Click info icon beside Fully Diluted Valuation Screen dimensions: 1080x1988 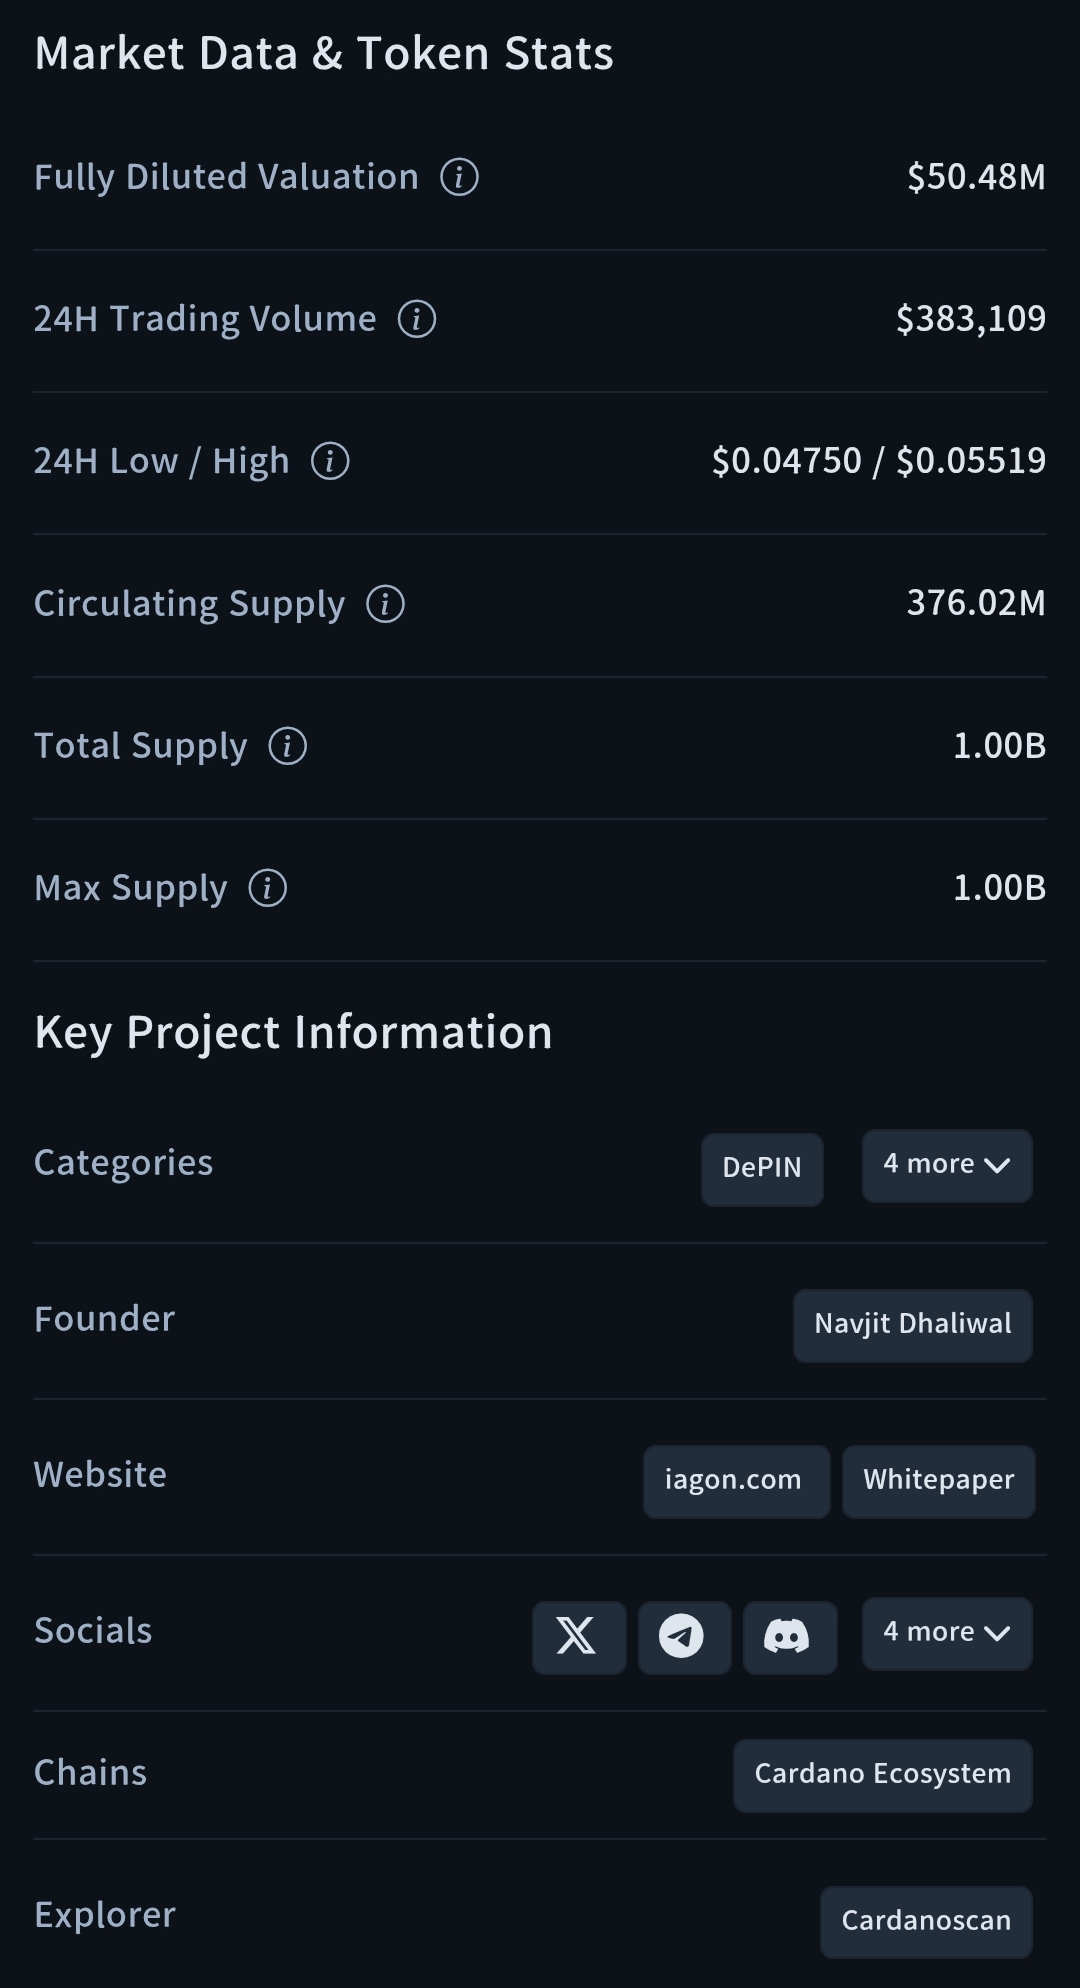pyautogui.click(x=460, y=177)
